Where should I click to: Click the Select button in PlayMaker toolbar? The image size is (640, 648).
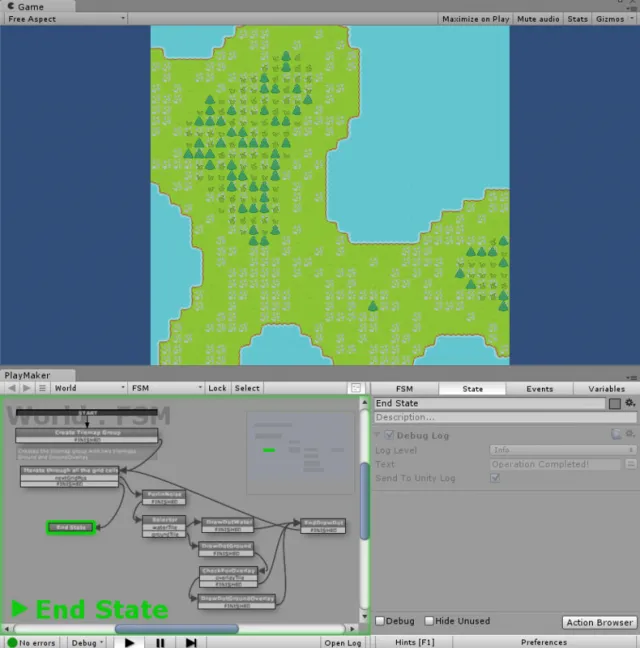point(247,388)
